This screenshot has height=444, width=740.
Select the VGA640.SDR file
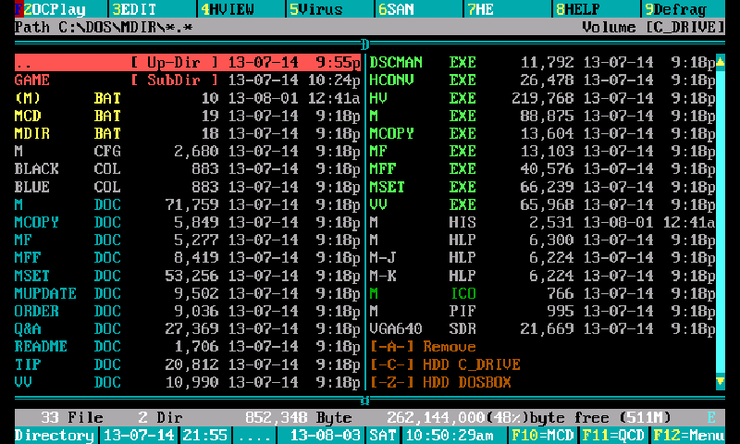pos(422,329)
